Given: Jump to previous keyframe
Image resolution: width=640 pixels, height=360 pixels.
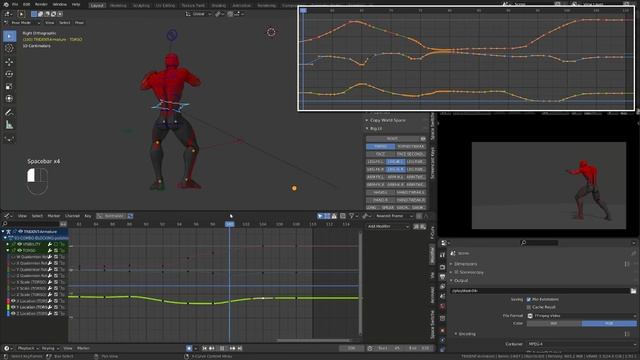Looking at the screenshot, I should click(212, 348).
